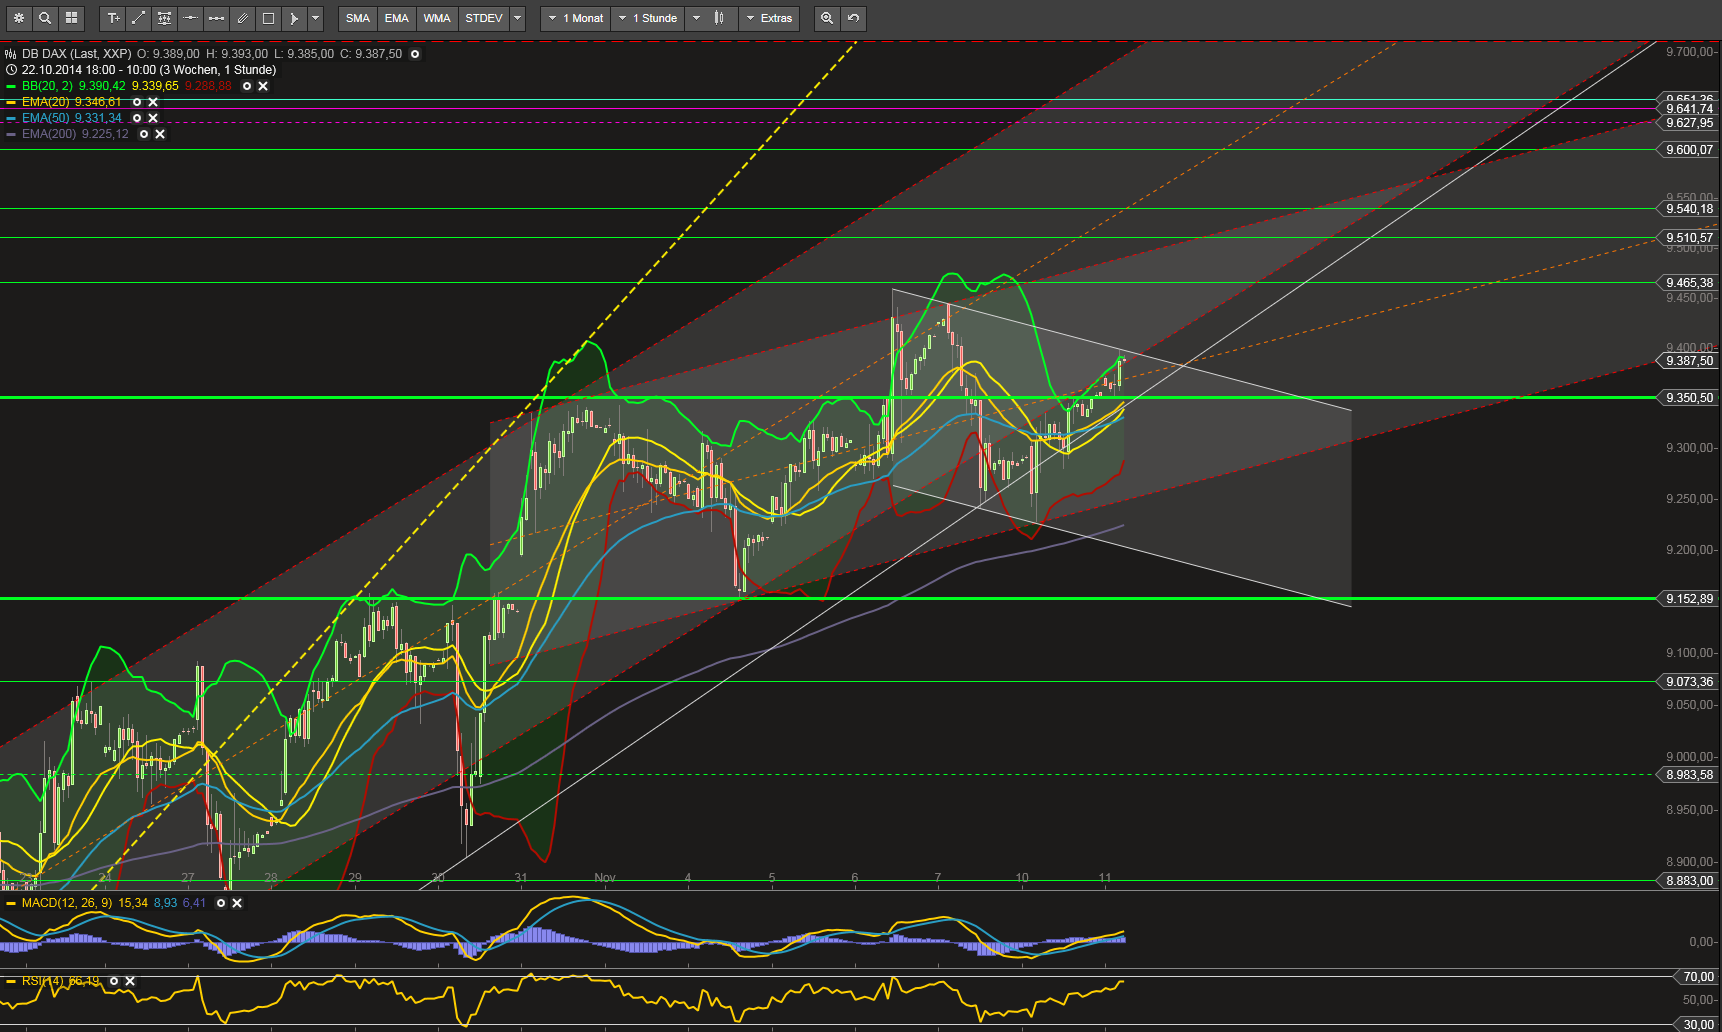Screen dimensions: 1722x1032
Task: Remove the EMA(20) indicator
Action: (x=153, y=102)
